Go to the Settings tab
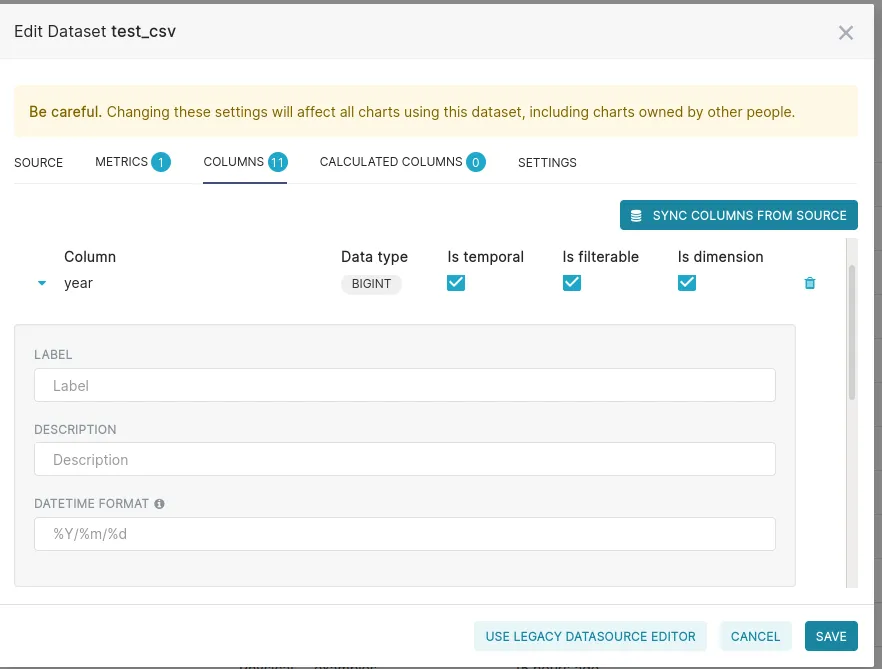 pyautogui.click(x=547, y=162)
